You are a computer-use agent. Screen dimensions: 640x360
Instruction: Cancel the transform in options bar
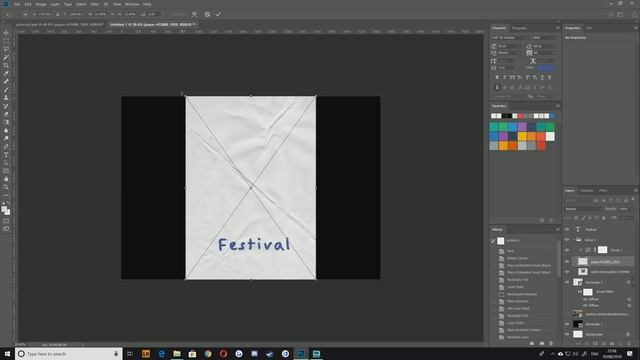click(x=207, y=14)
